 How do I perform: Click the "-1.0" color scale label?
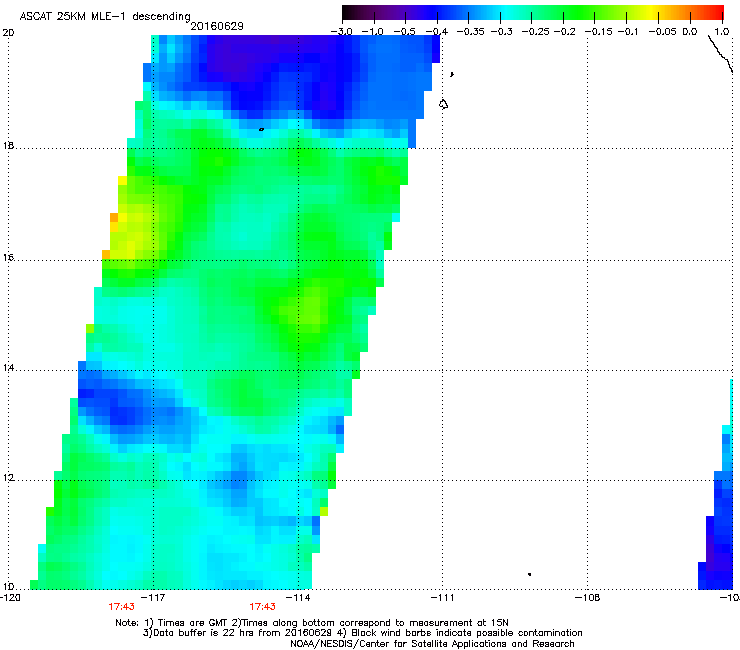click(x=372, y=32)
